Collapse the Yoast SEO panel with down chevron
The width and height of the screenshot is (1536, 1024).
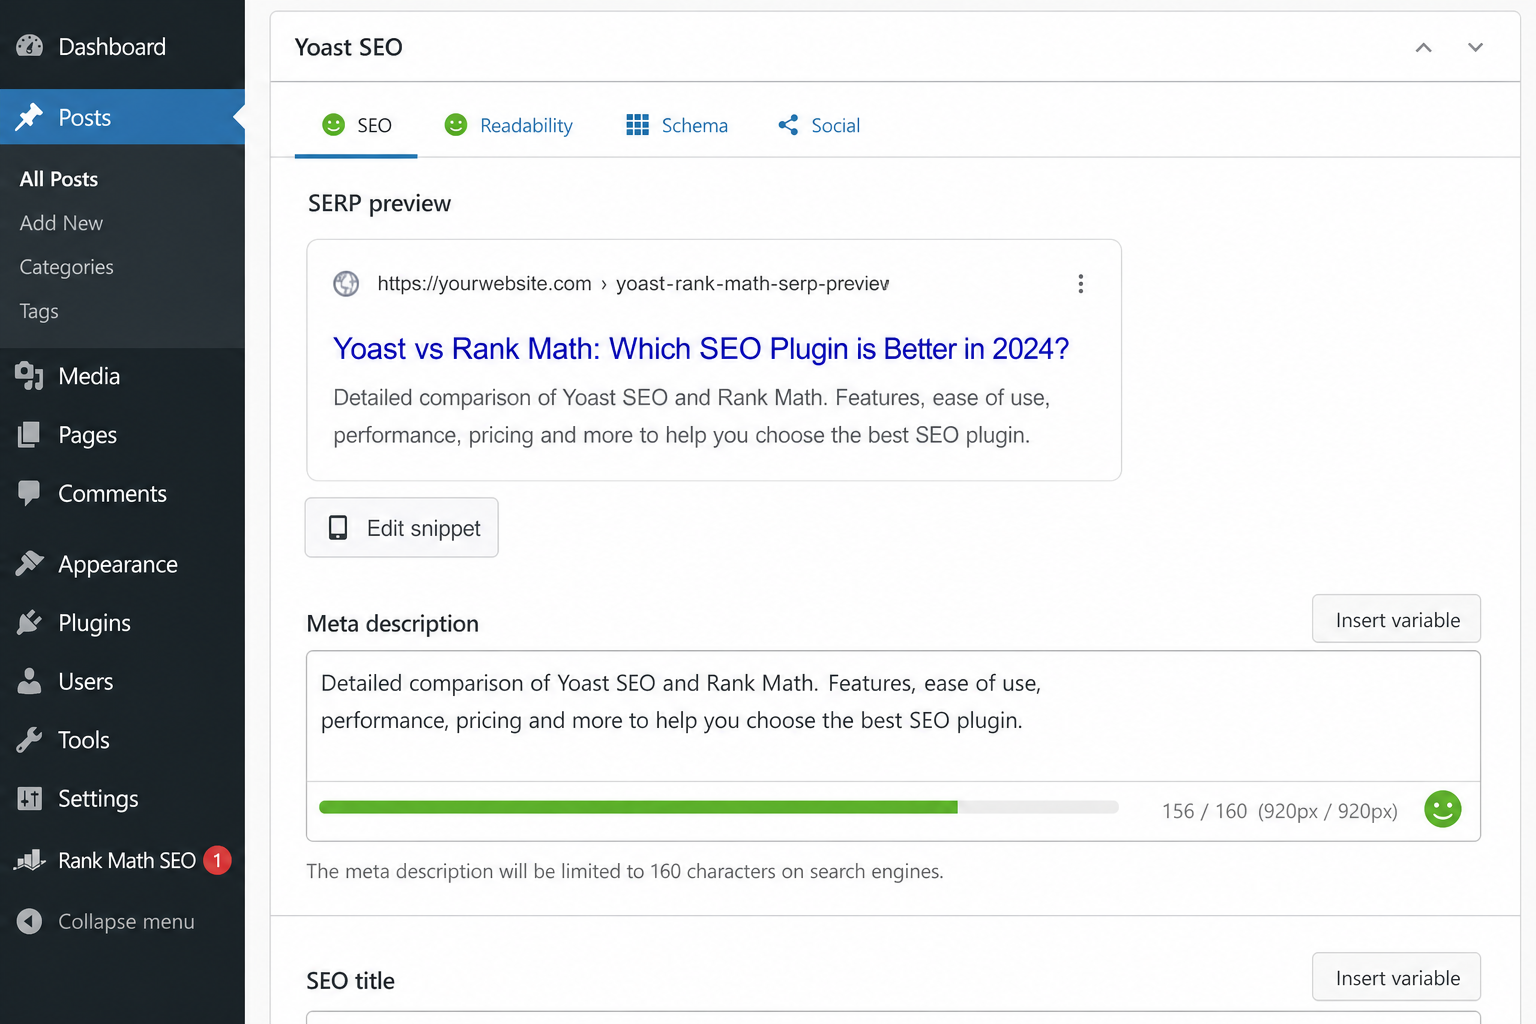(x=1475, y=47)
